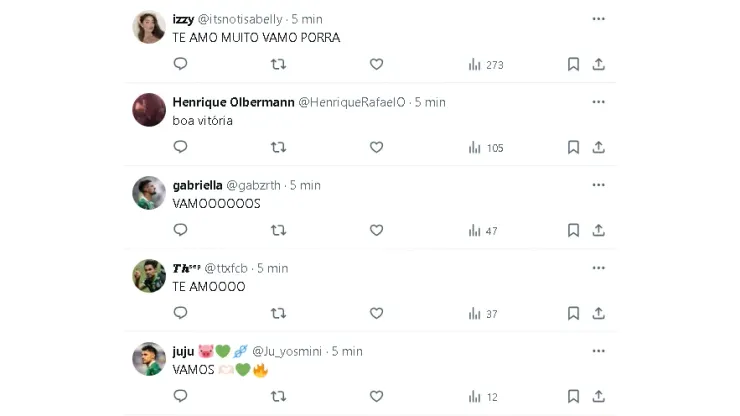Go to @gabzrth handle profile
The height and width of the screenshot is (416, 740).
pyautogui.click(x=254, y=185)
